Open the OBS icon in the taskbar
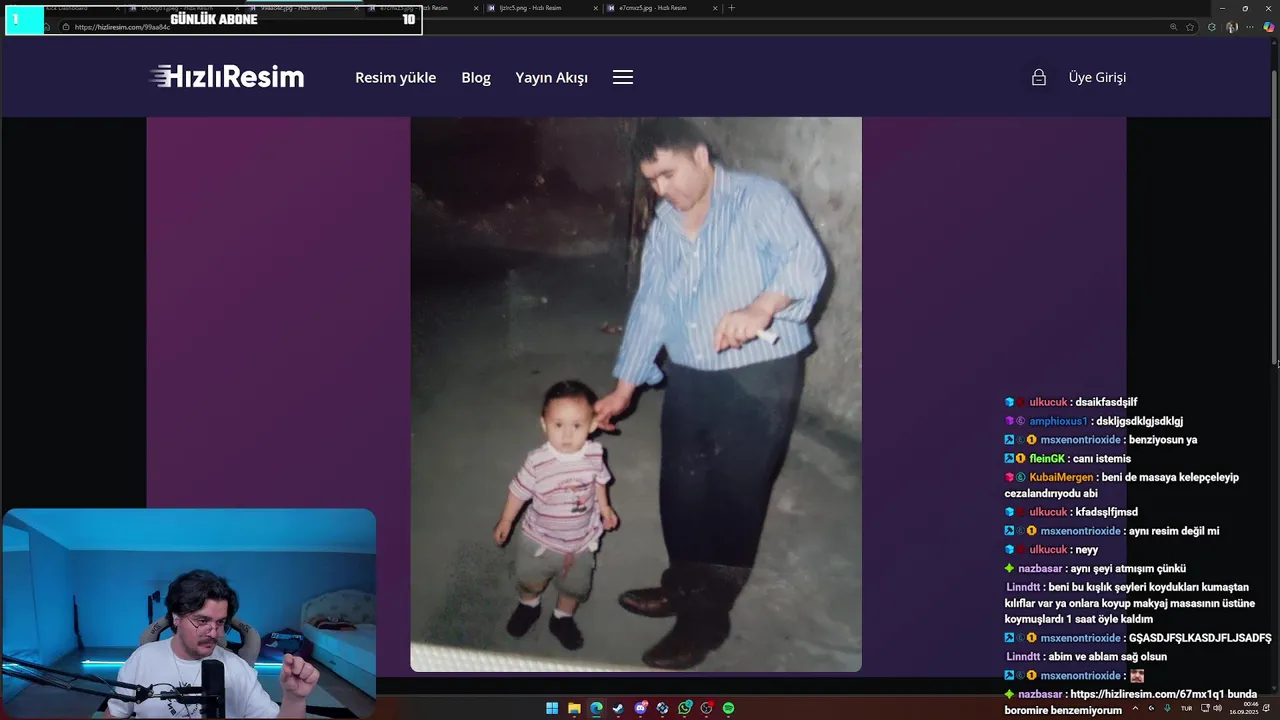This screenshot has width=1280, height=720. point(706,708)
